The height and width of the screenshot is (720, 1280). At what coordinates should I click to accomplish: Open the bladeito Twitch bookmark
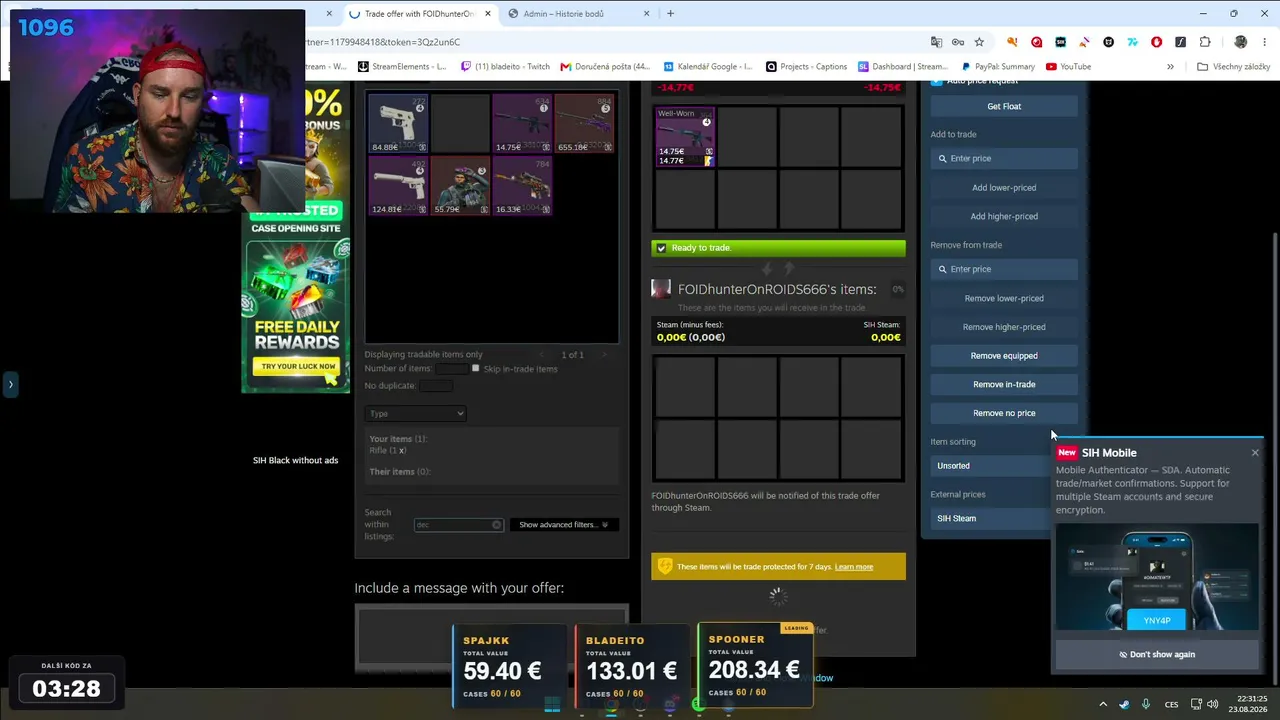click(505, 67)
